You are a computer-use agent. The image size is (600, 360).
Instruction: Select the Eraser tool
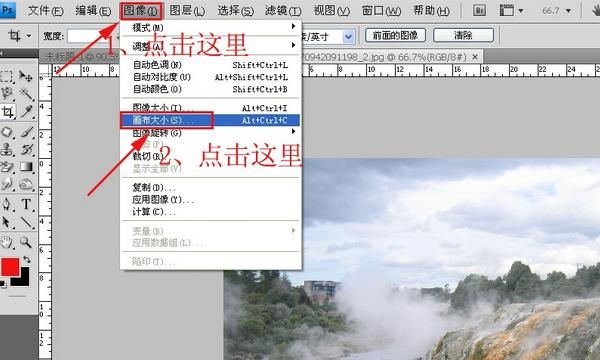click(x=7, y=167)
